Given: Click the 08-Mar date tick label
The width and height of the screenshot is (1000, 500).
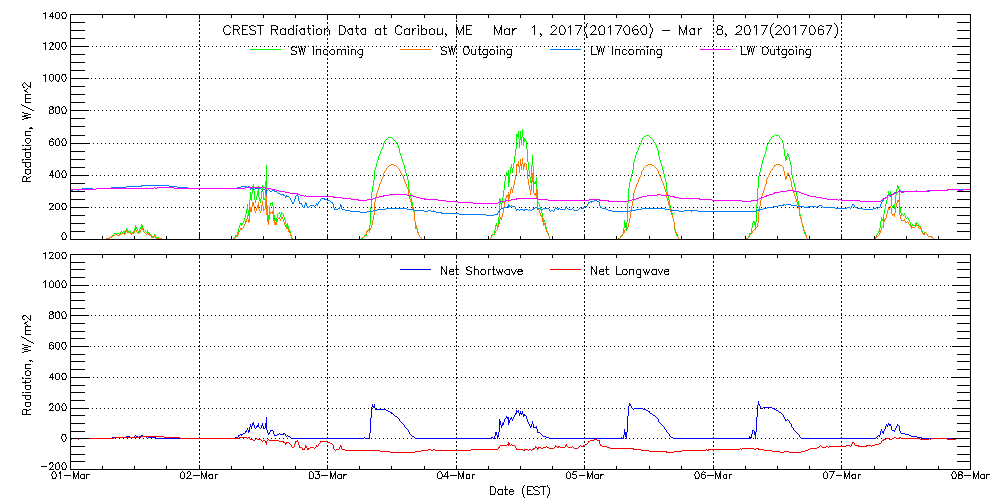Looking at the screenshot, I should tap(970, 477).
